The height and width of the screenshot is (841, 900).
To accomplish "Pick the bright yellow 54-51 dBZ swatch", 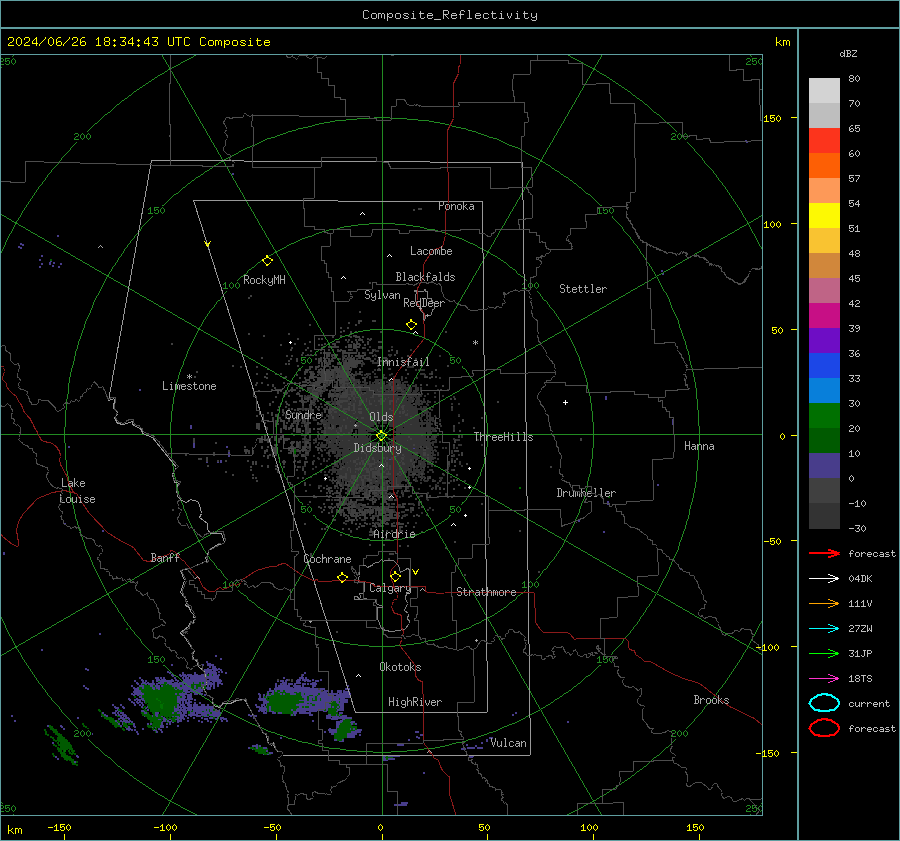I will pyautogui.click(x=824, y=216).
